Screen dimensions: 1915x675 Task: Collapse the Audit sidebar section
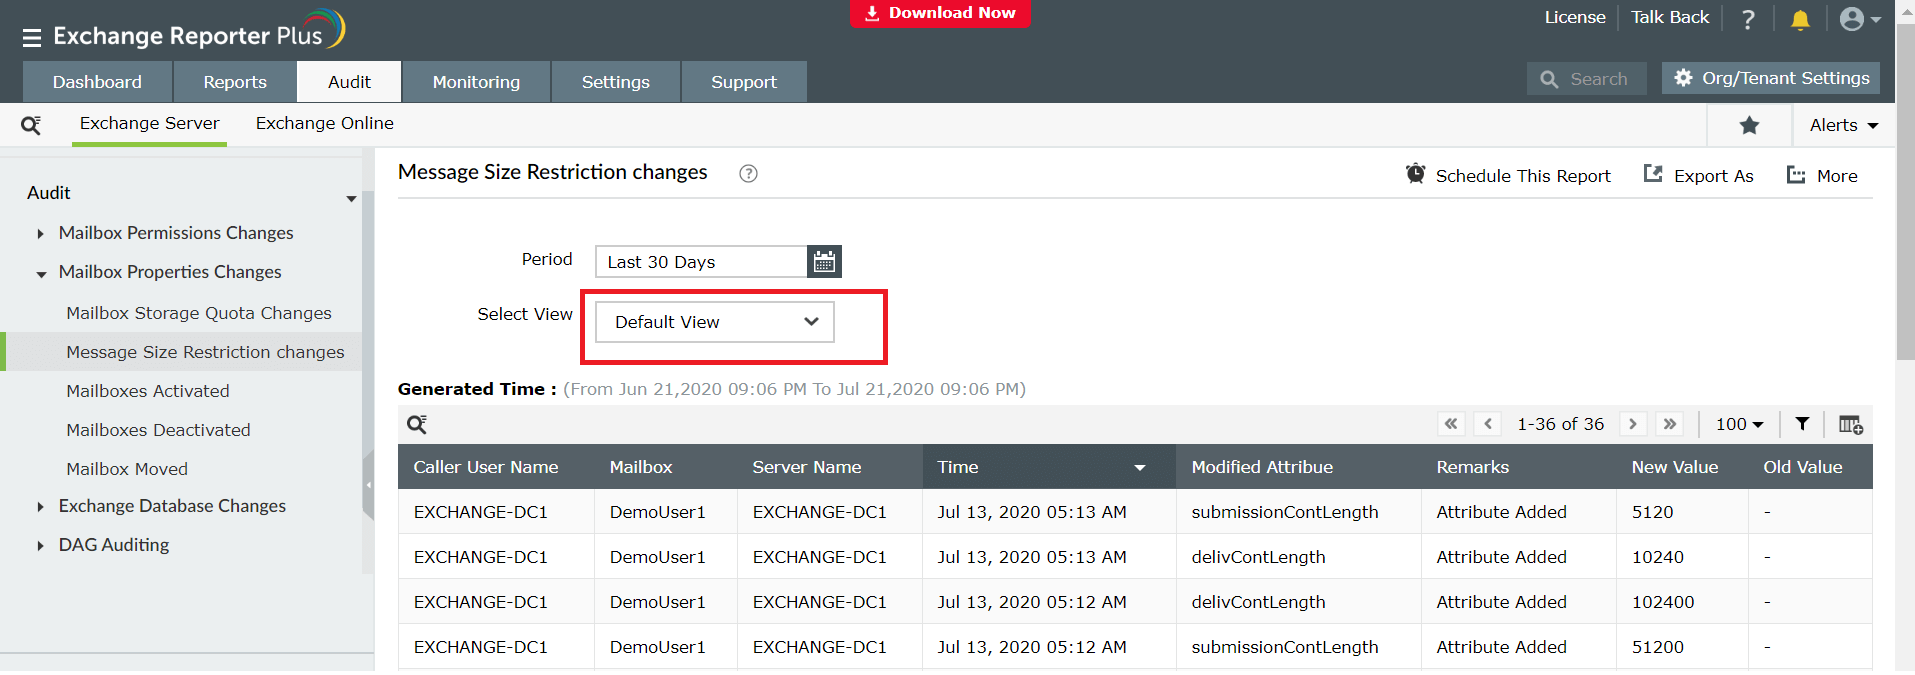click(351, 198)
